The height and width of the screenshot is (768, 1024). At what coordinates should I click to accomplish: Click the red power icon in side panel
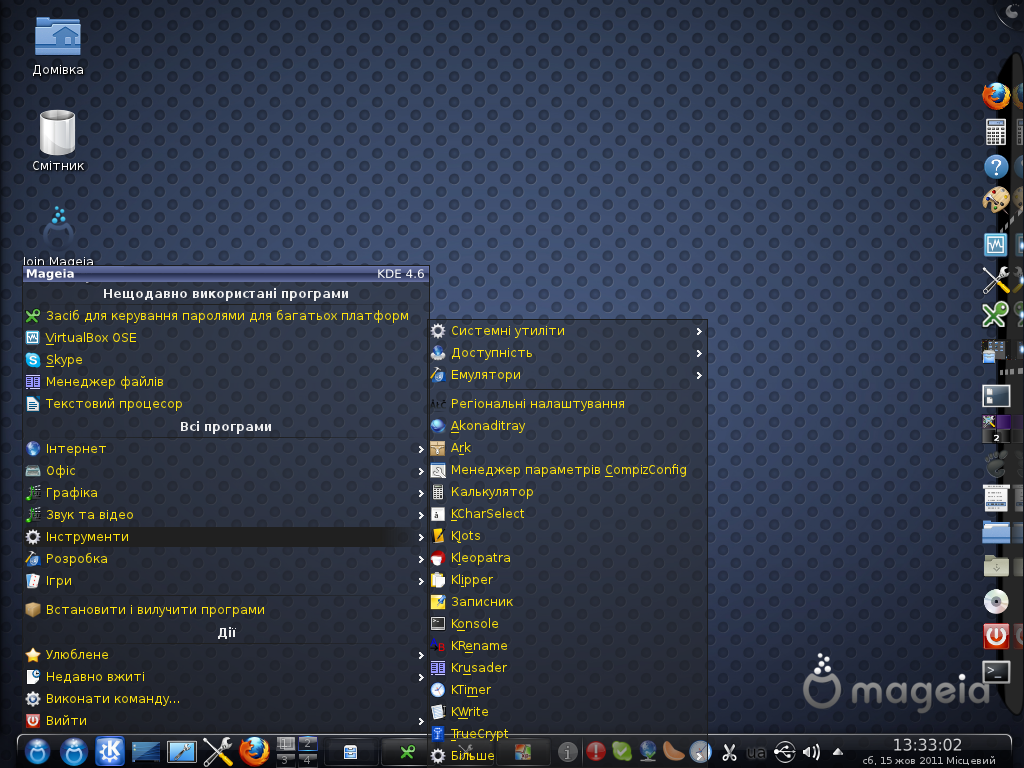point(995,635)
